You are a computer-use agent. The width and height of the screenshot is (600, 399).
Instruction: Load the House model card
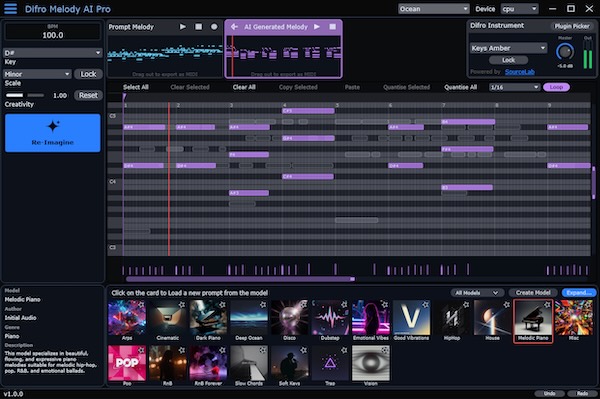coord(492,320)
